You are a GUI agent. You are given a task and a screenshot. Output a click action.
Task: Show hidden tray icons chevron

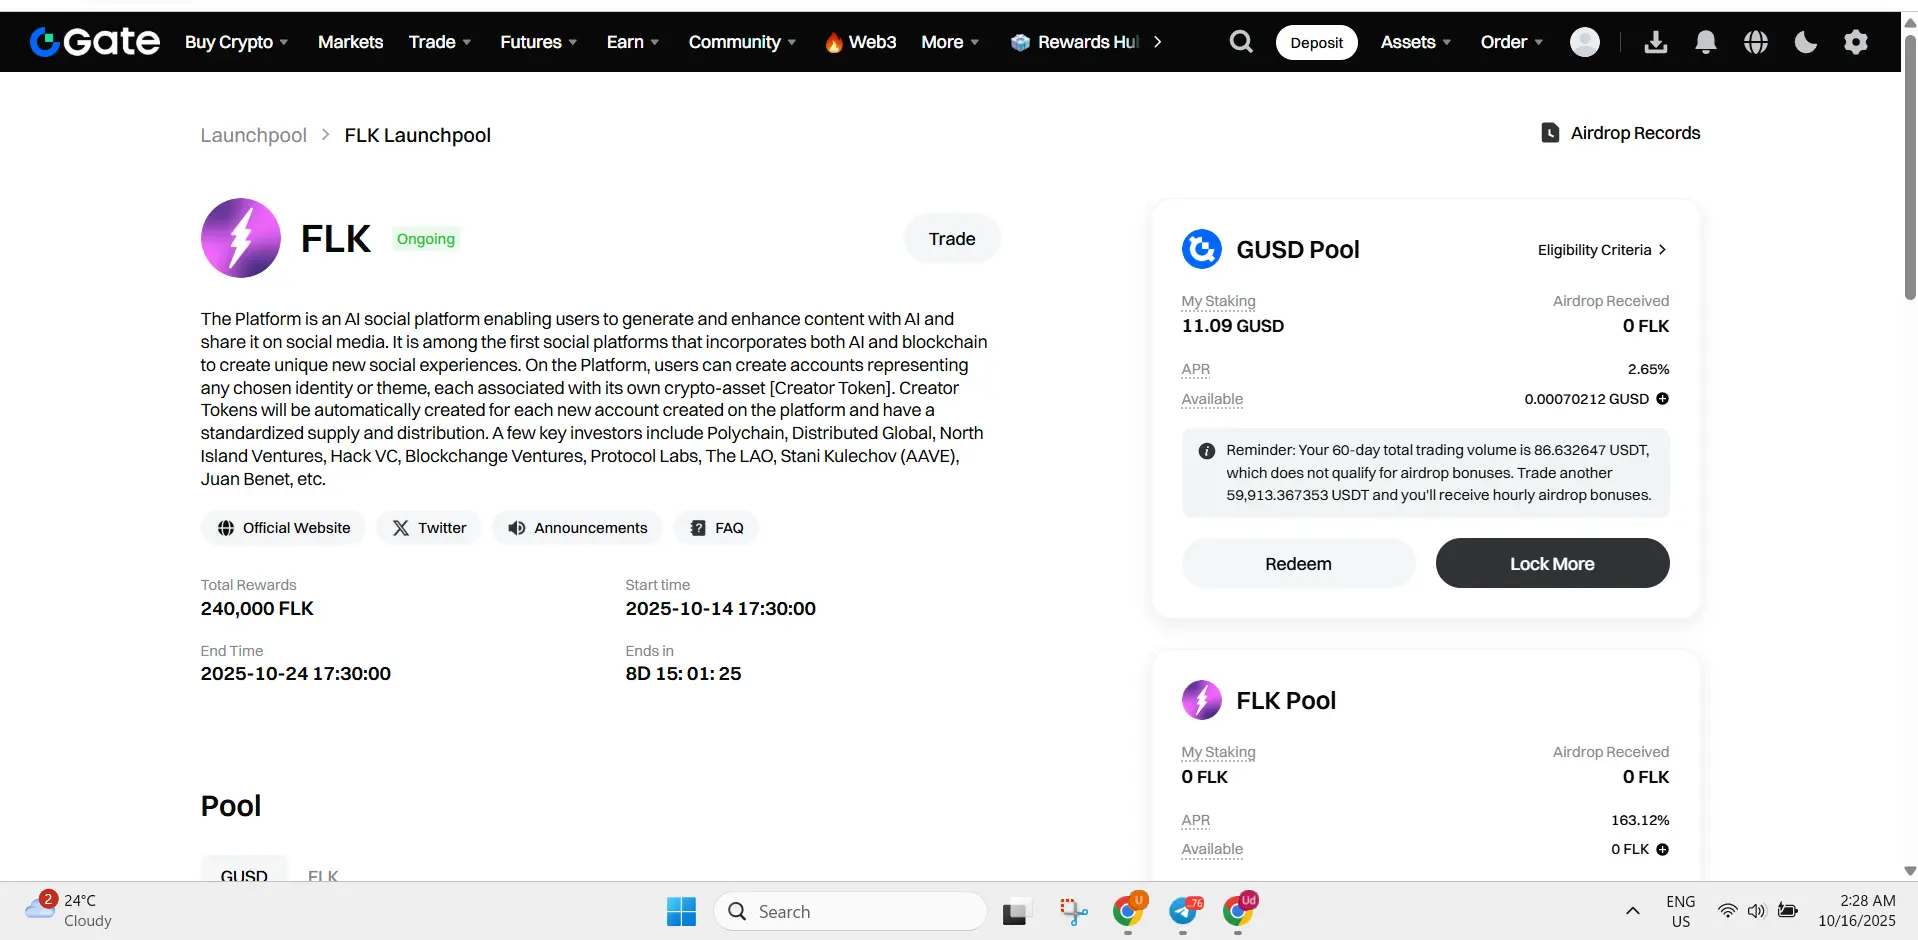tap(1632, 911)
